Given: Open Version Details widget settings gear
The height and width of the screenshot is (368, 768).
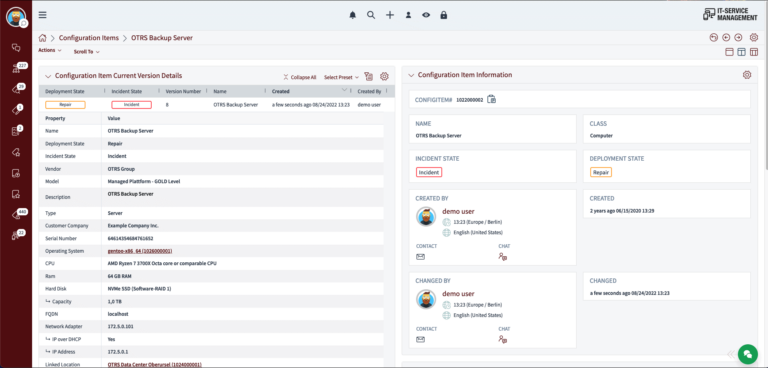Looking at the screenshot, I should coord(384,76).
